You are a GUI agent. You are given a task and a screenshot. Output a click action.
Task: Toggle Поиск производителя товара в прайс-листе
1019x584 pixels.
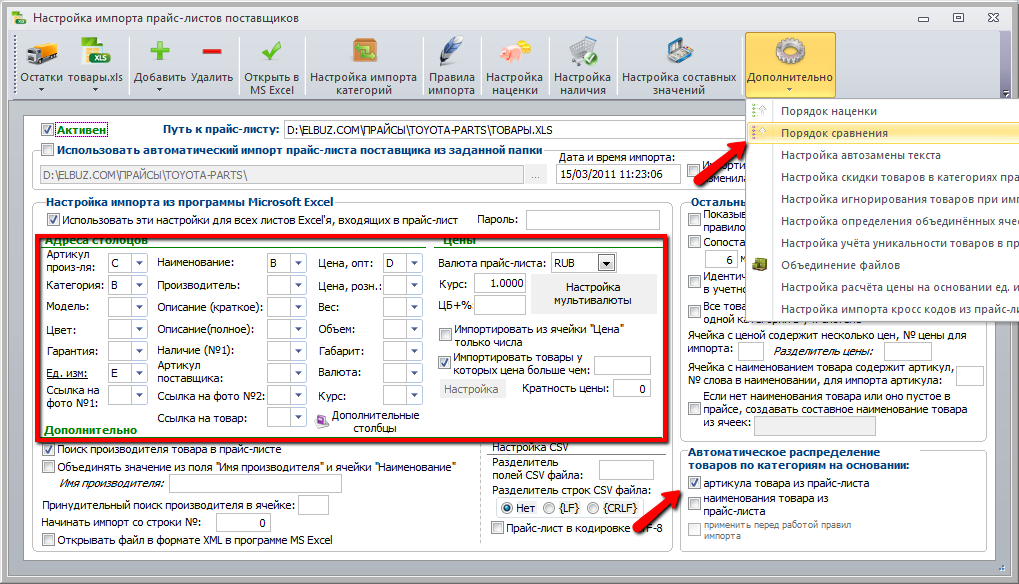(x=48, y=449)
